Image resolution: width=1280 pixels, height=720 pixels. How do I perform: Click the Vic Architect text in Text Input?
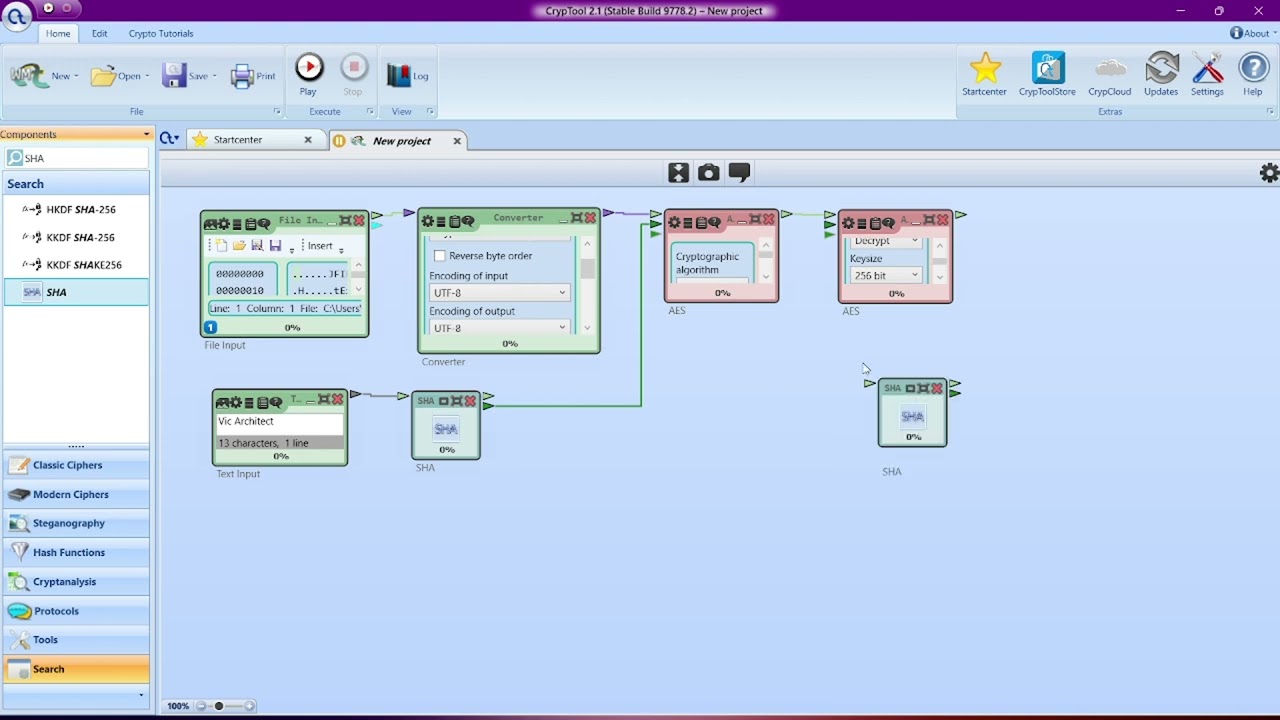[246, 421]
